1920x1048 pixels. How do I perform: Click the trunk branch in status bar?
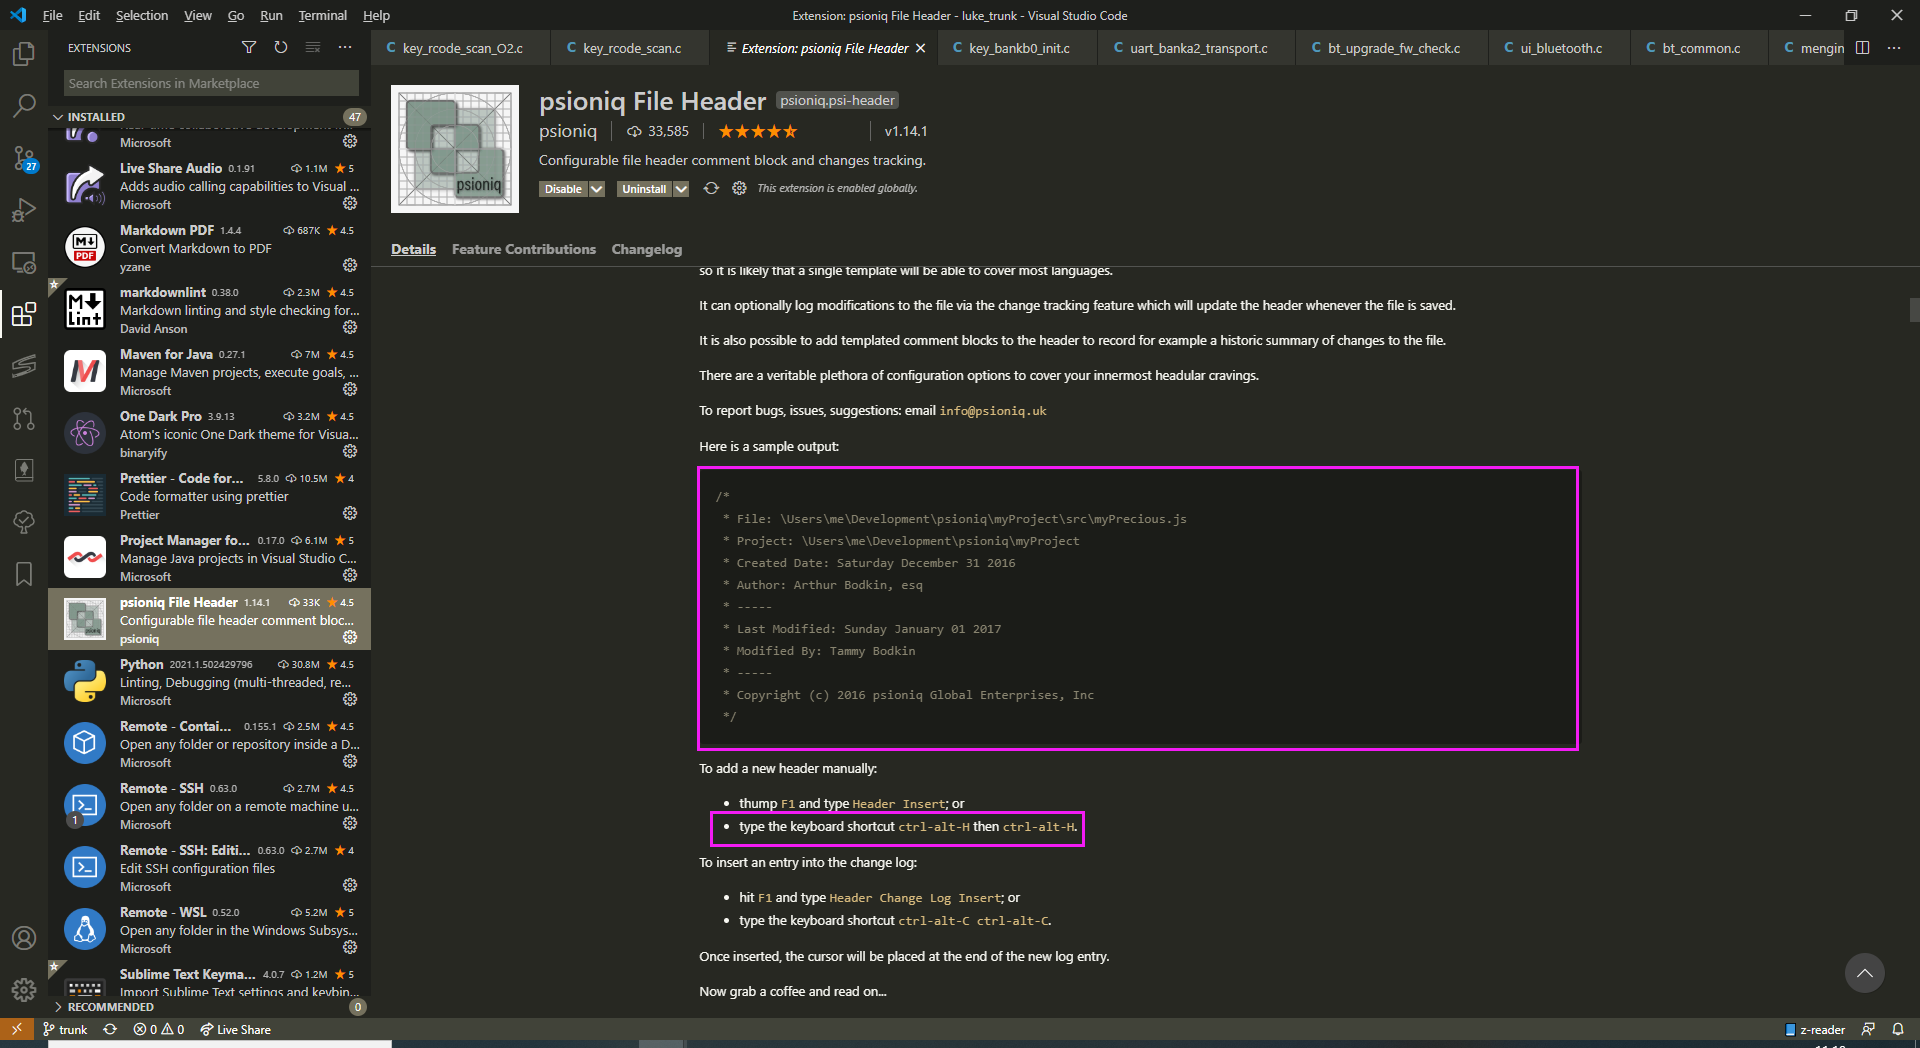[65, 1029]
